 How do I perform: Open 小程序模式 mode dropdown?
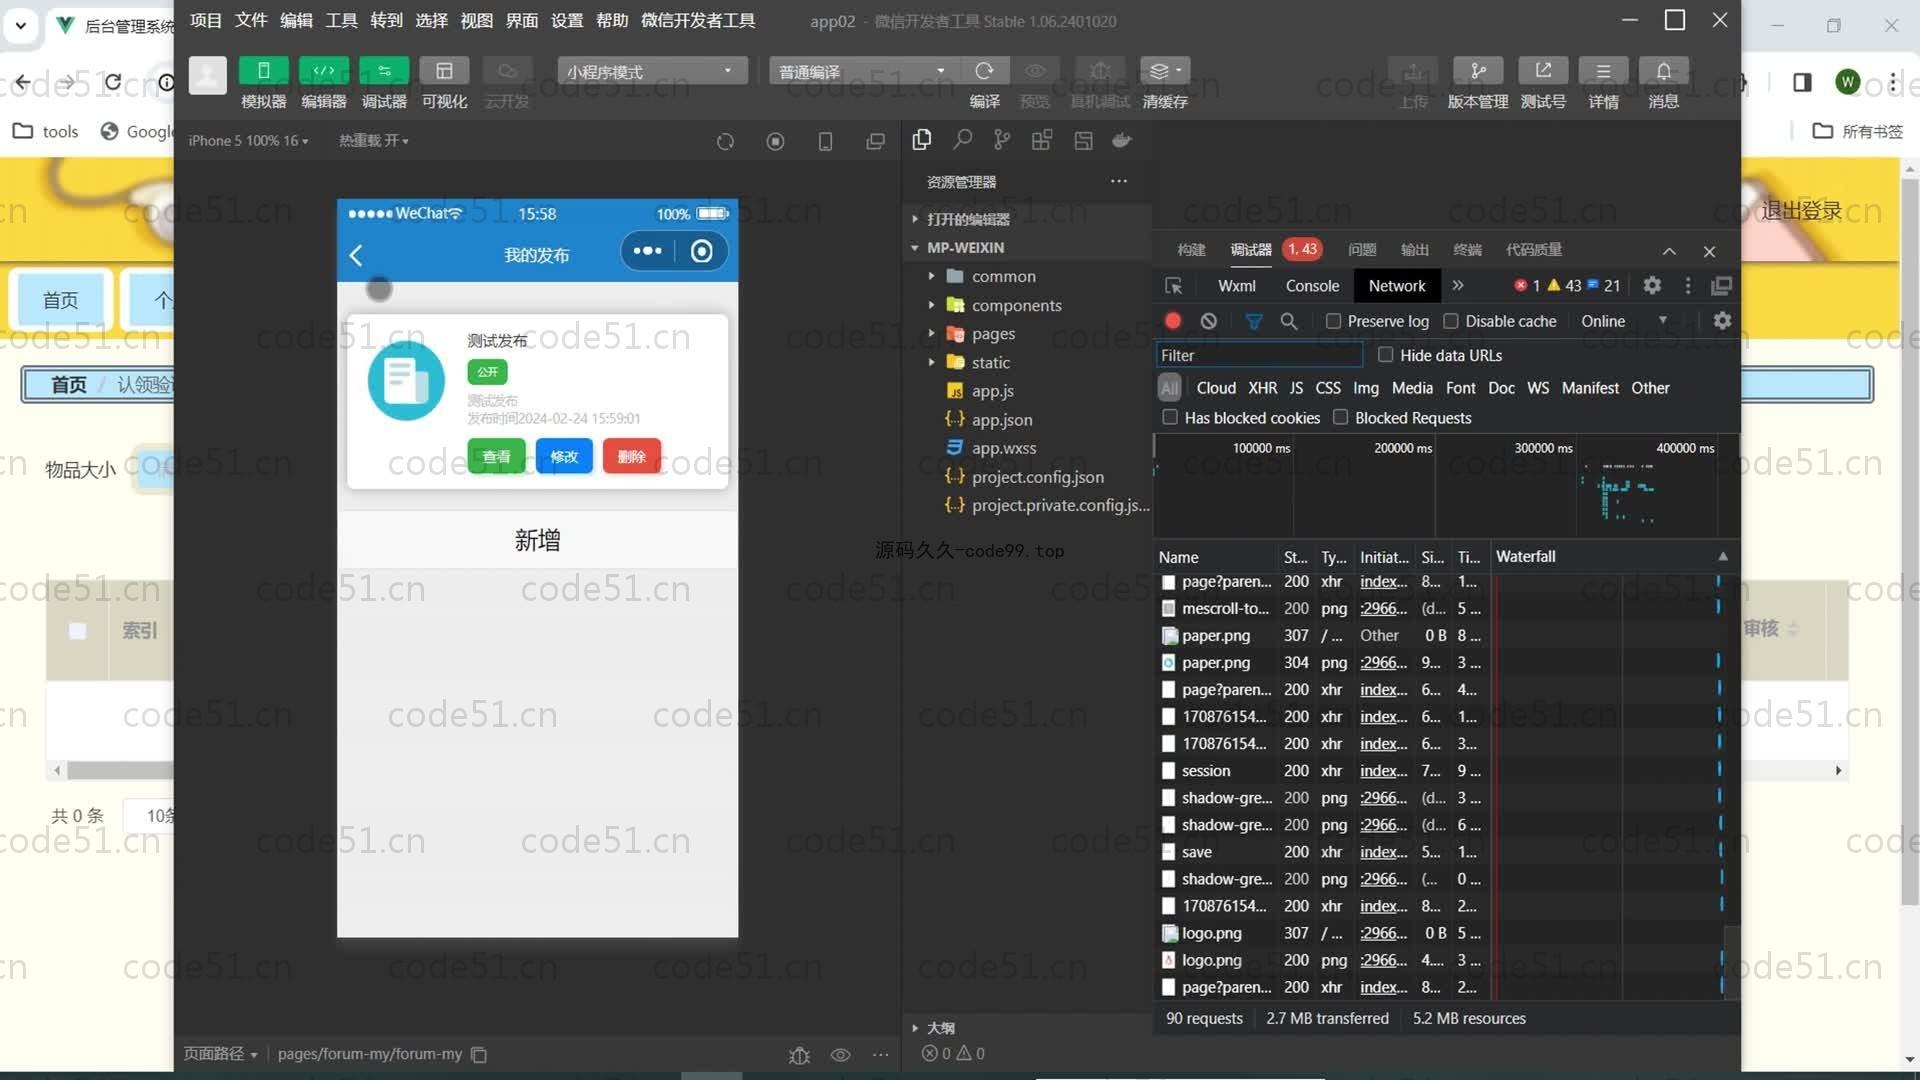(652, 71)
